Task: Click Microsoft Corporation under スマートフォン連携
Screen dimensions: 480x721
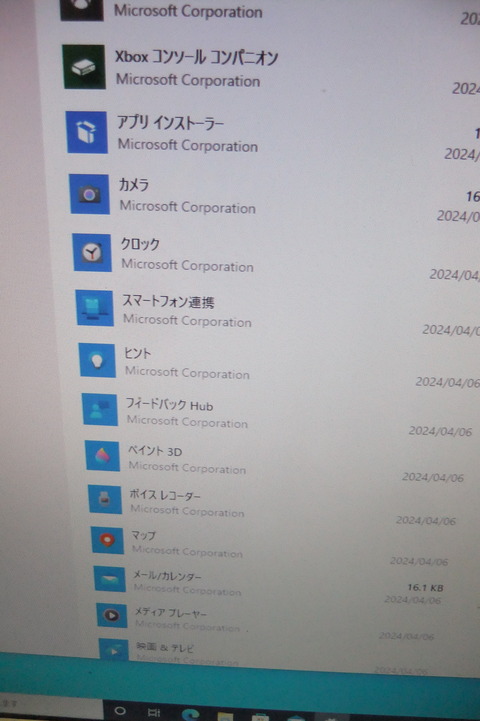Action: coord(188,320)
